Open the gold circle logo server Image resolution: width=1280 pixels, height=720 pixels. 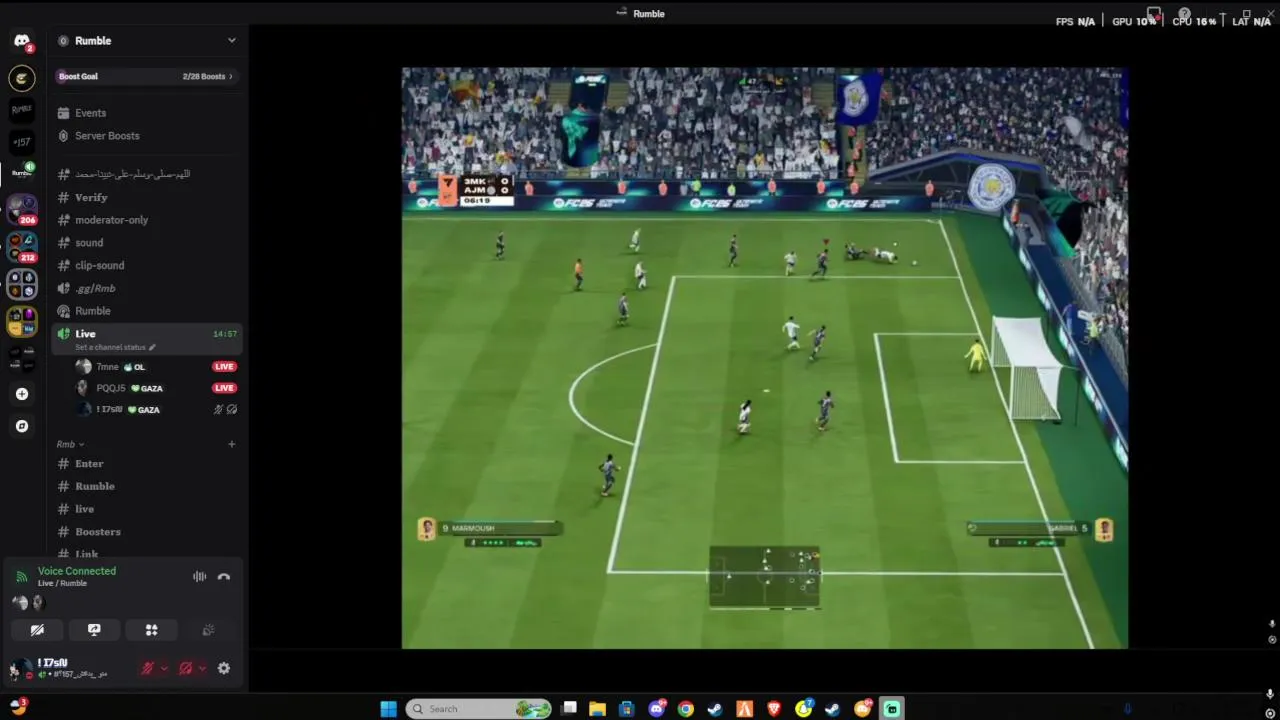22,78
